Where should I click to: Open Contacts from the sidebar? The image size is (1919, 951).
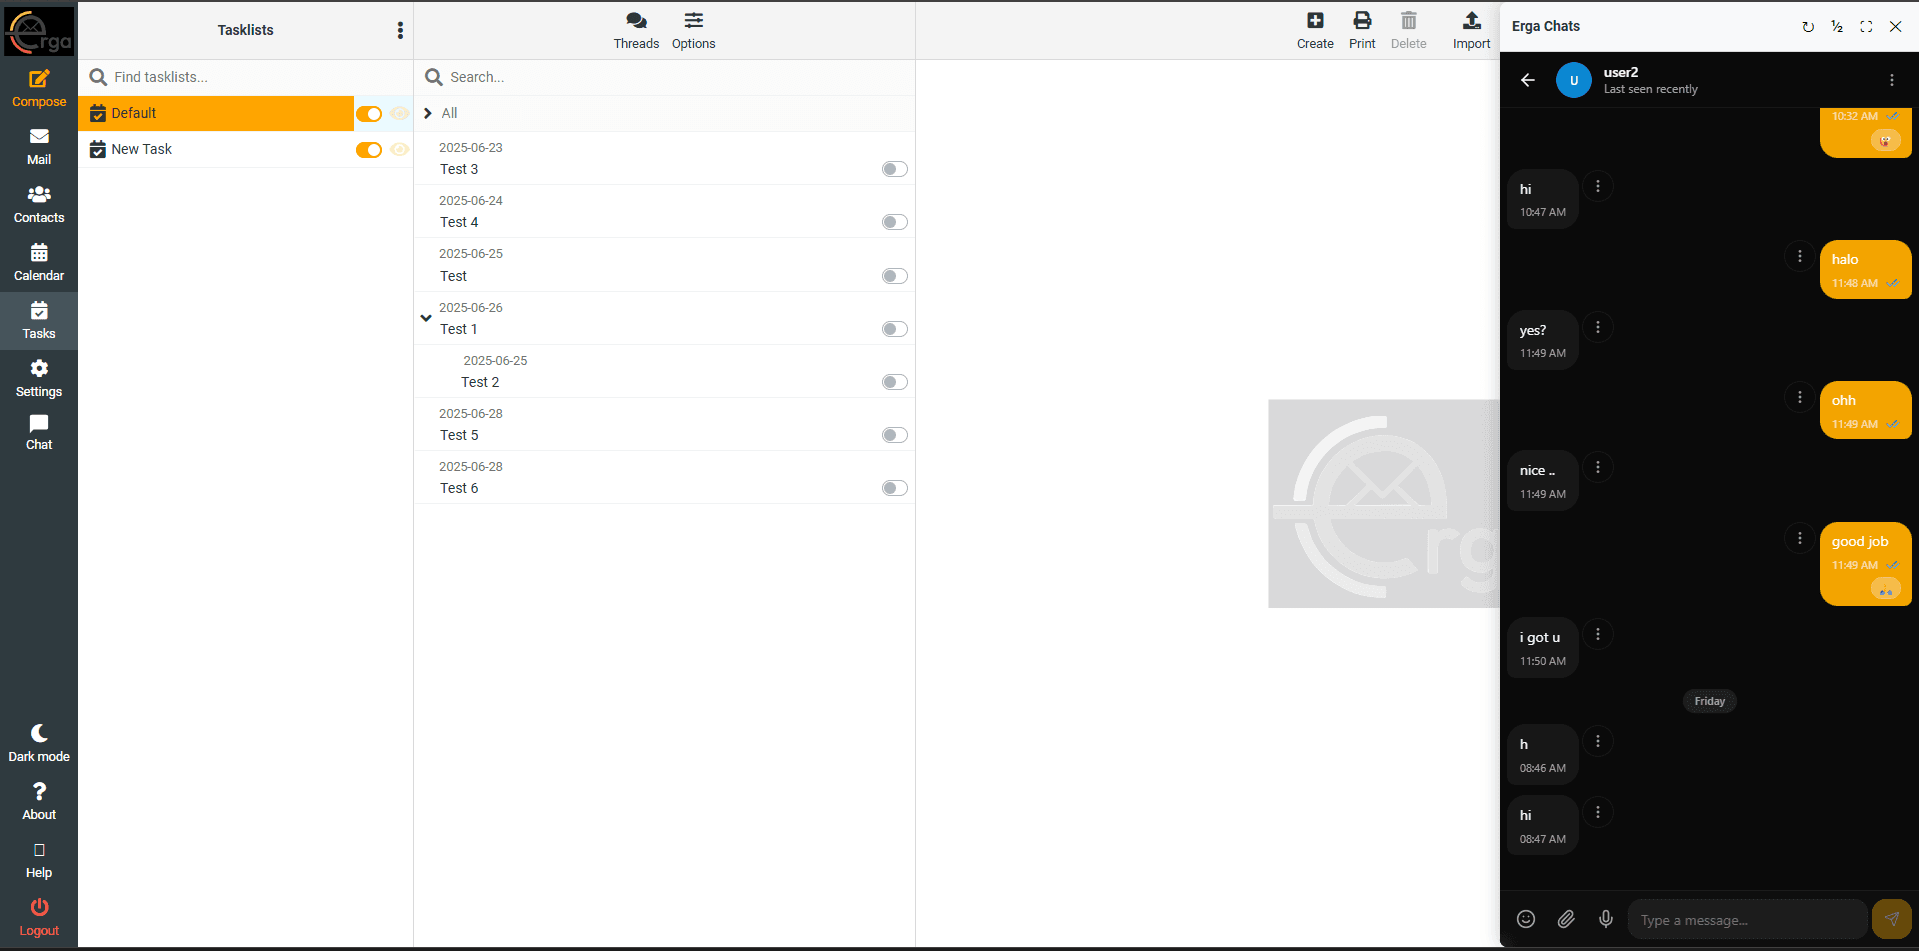coord(39,204)
